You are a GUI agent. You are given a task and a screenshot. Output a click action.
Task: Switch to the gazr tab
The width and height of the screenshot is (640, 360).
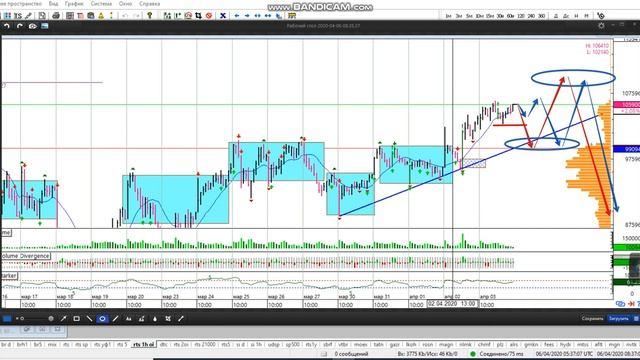[394, 344]
